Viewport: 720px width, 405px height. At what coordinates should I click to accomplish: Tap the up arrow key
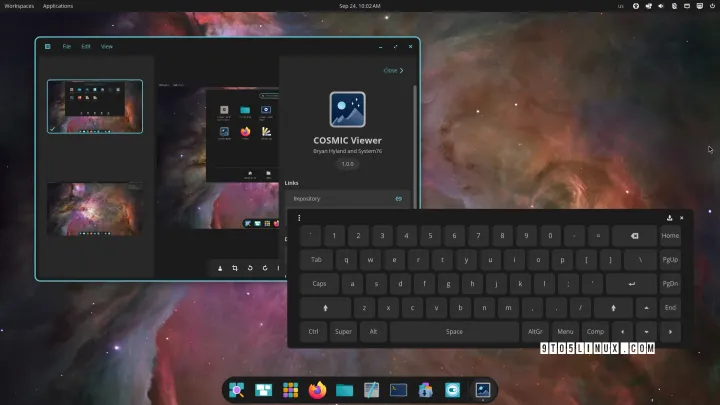click(x=646, y=308)
